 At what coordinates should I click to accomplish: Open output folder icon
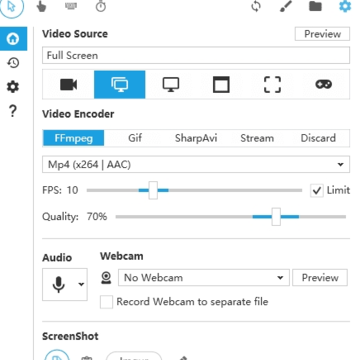point(315,6)
